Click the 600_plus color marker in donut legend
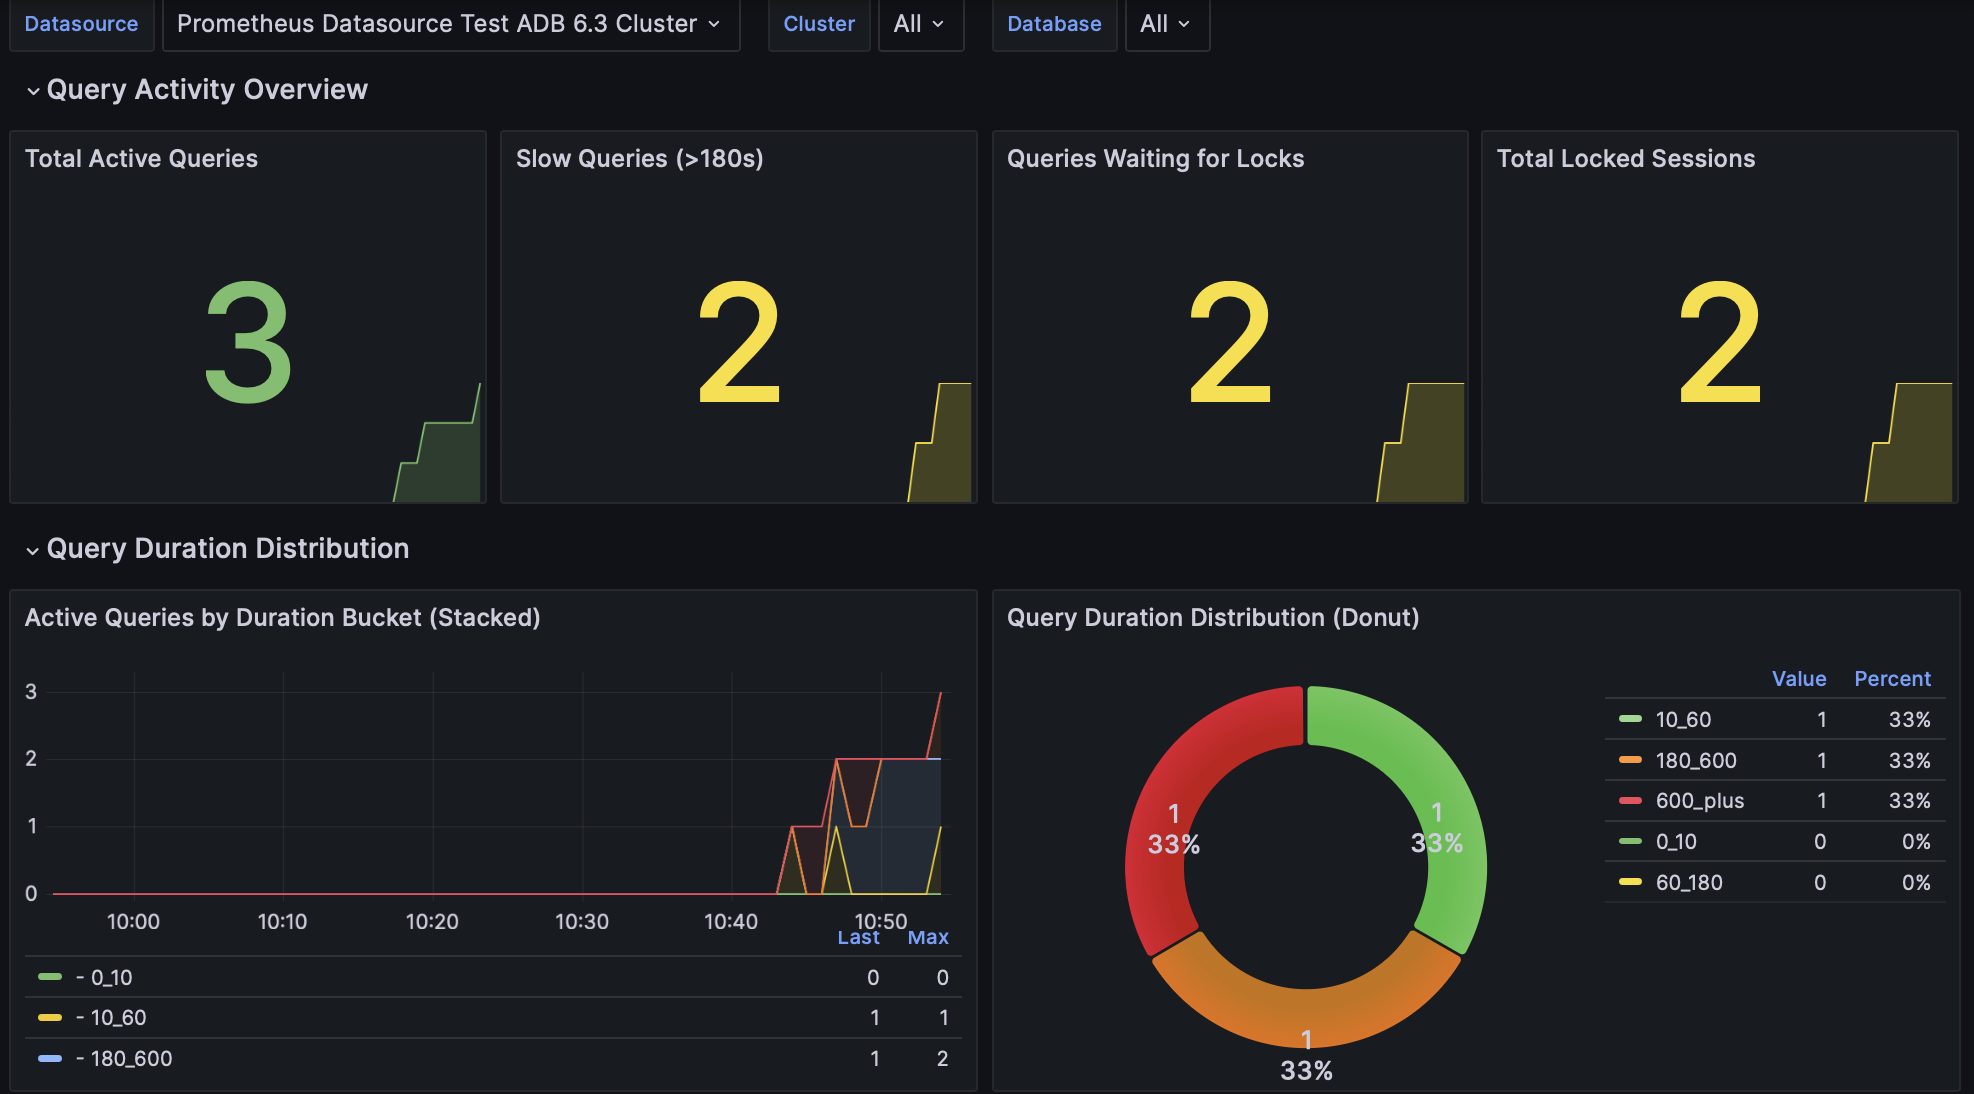1974x1094 pixels. coord(1630,801)
